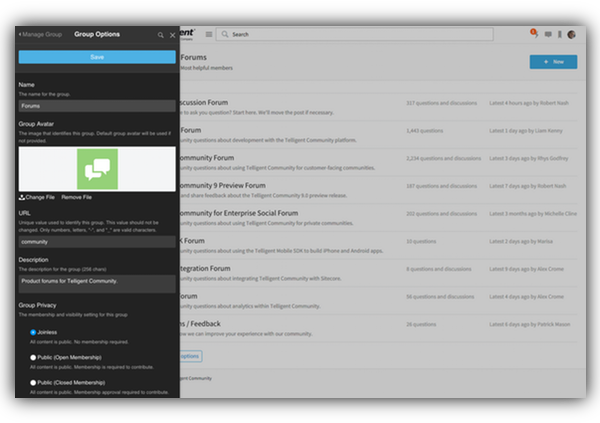Click 'Latest 6 days ago by Patrick Mason'
This screenshot has height=423, width=600.
click(x=530, y=324)
